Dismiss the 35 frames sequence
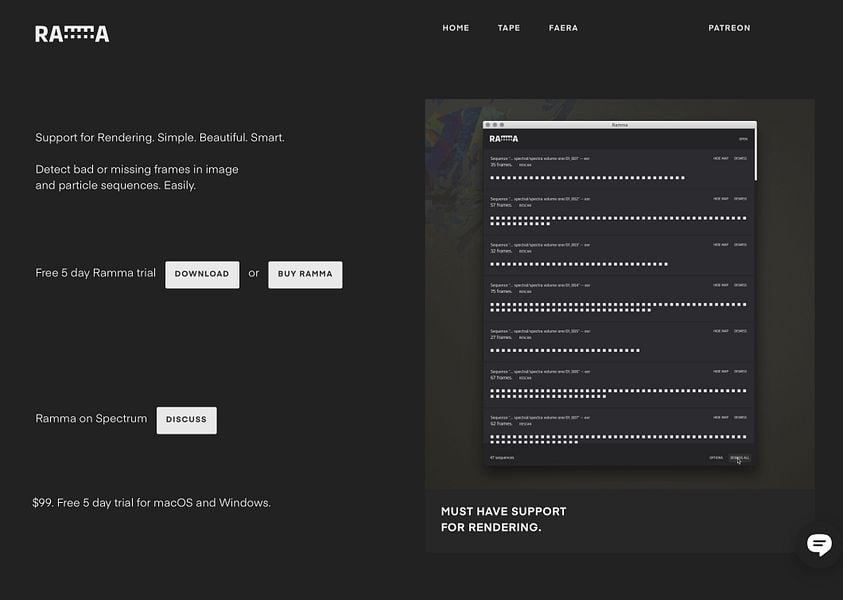 click(x=740, y=159)
